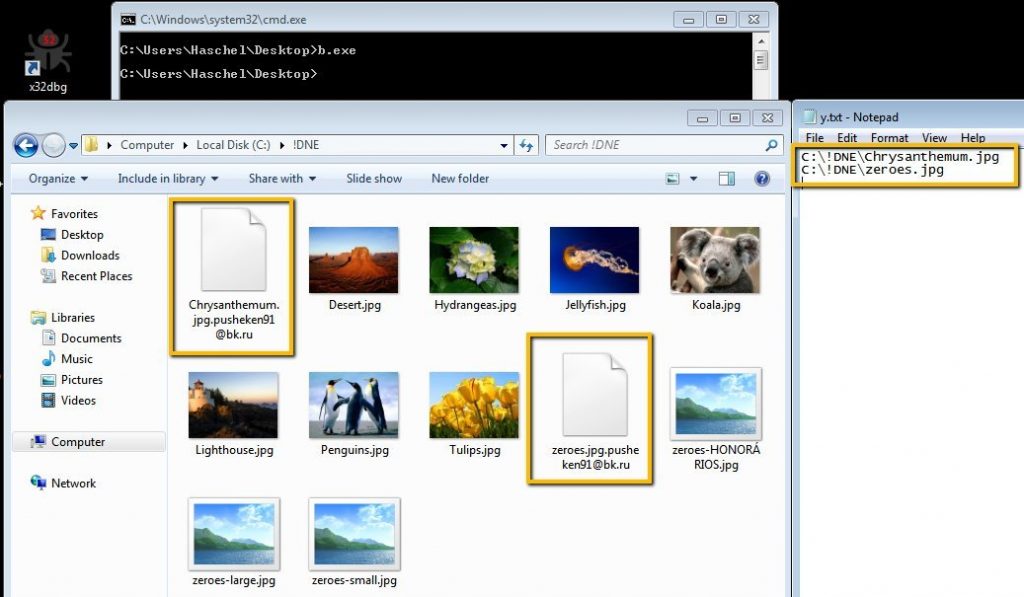Open Notepad's Format menu
The height and width of the screenshot is (597, 1024).
point(889,138)
